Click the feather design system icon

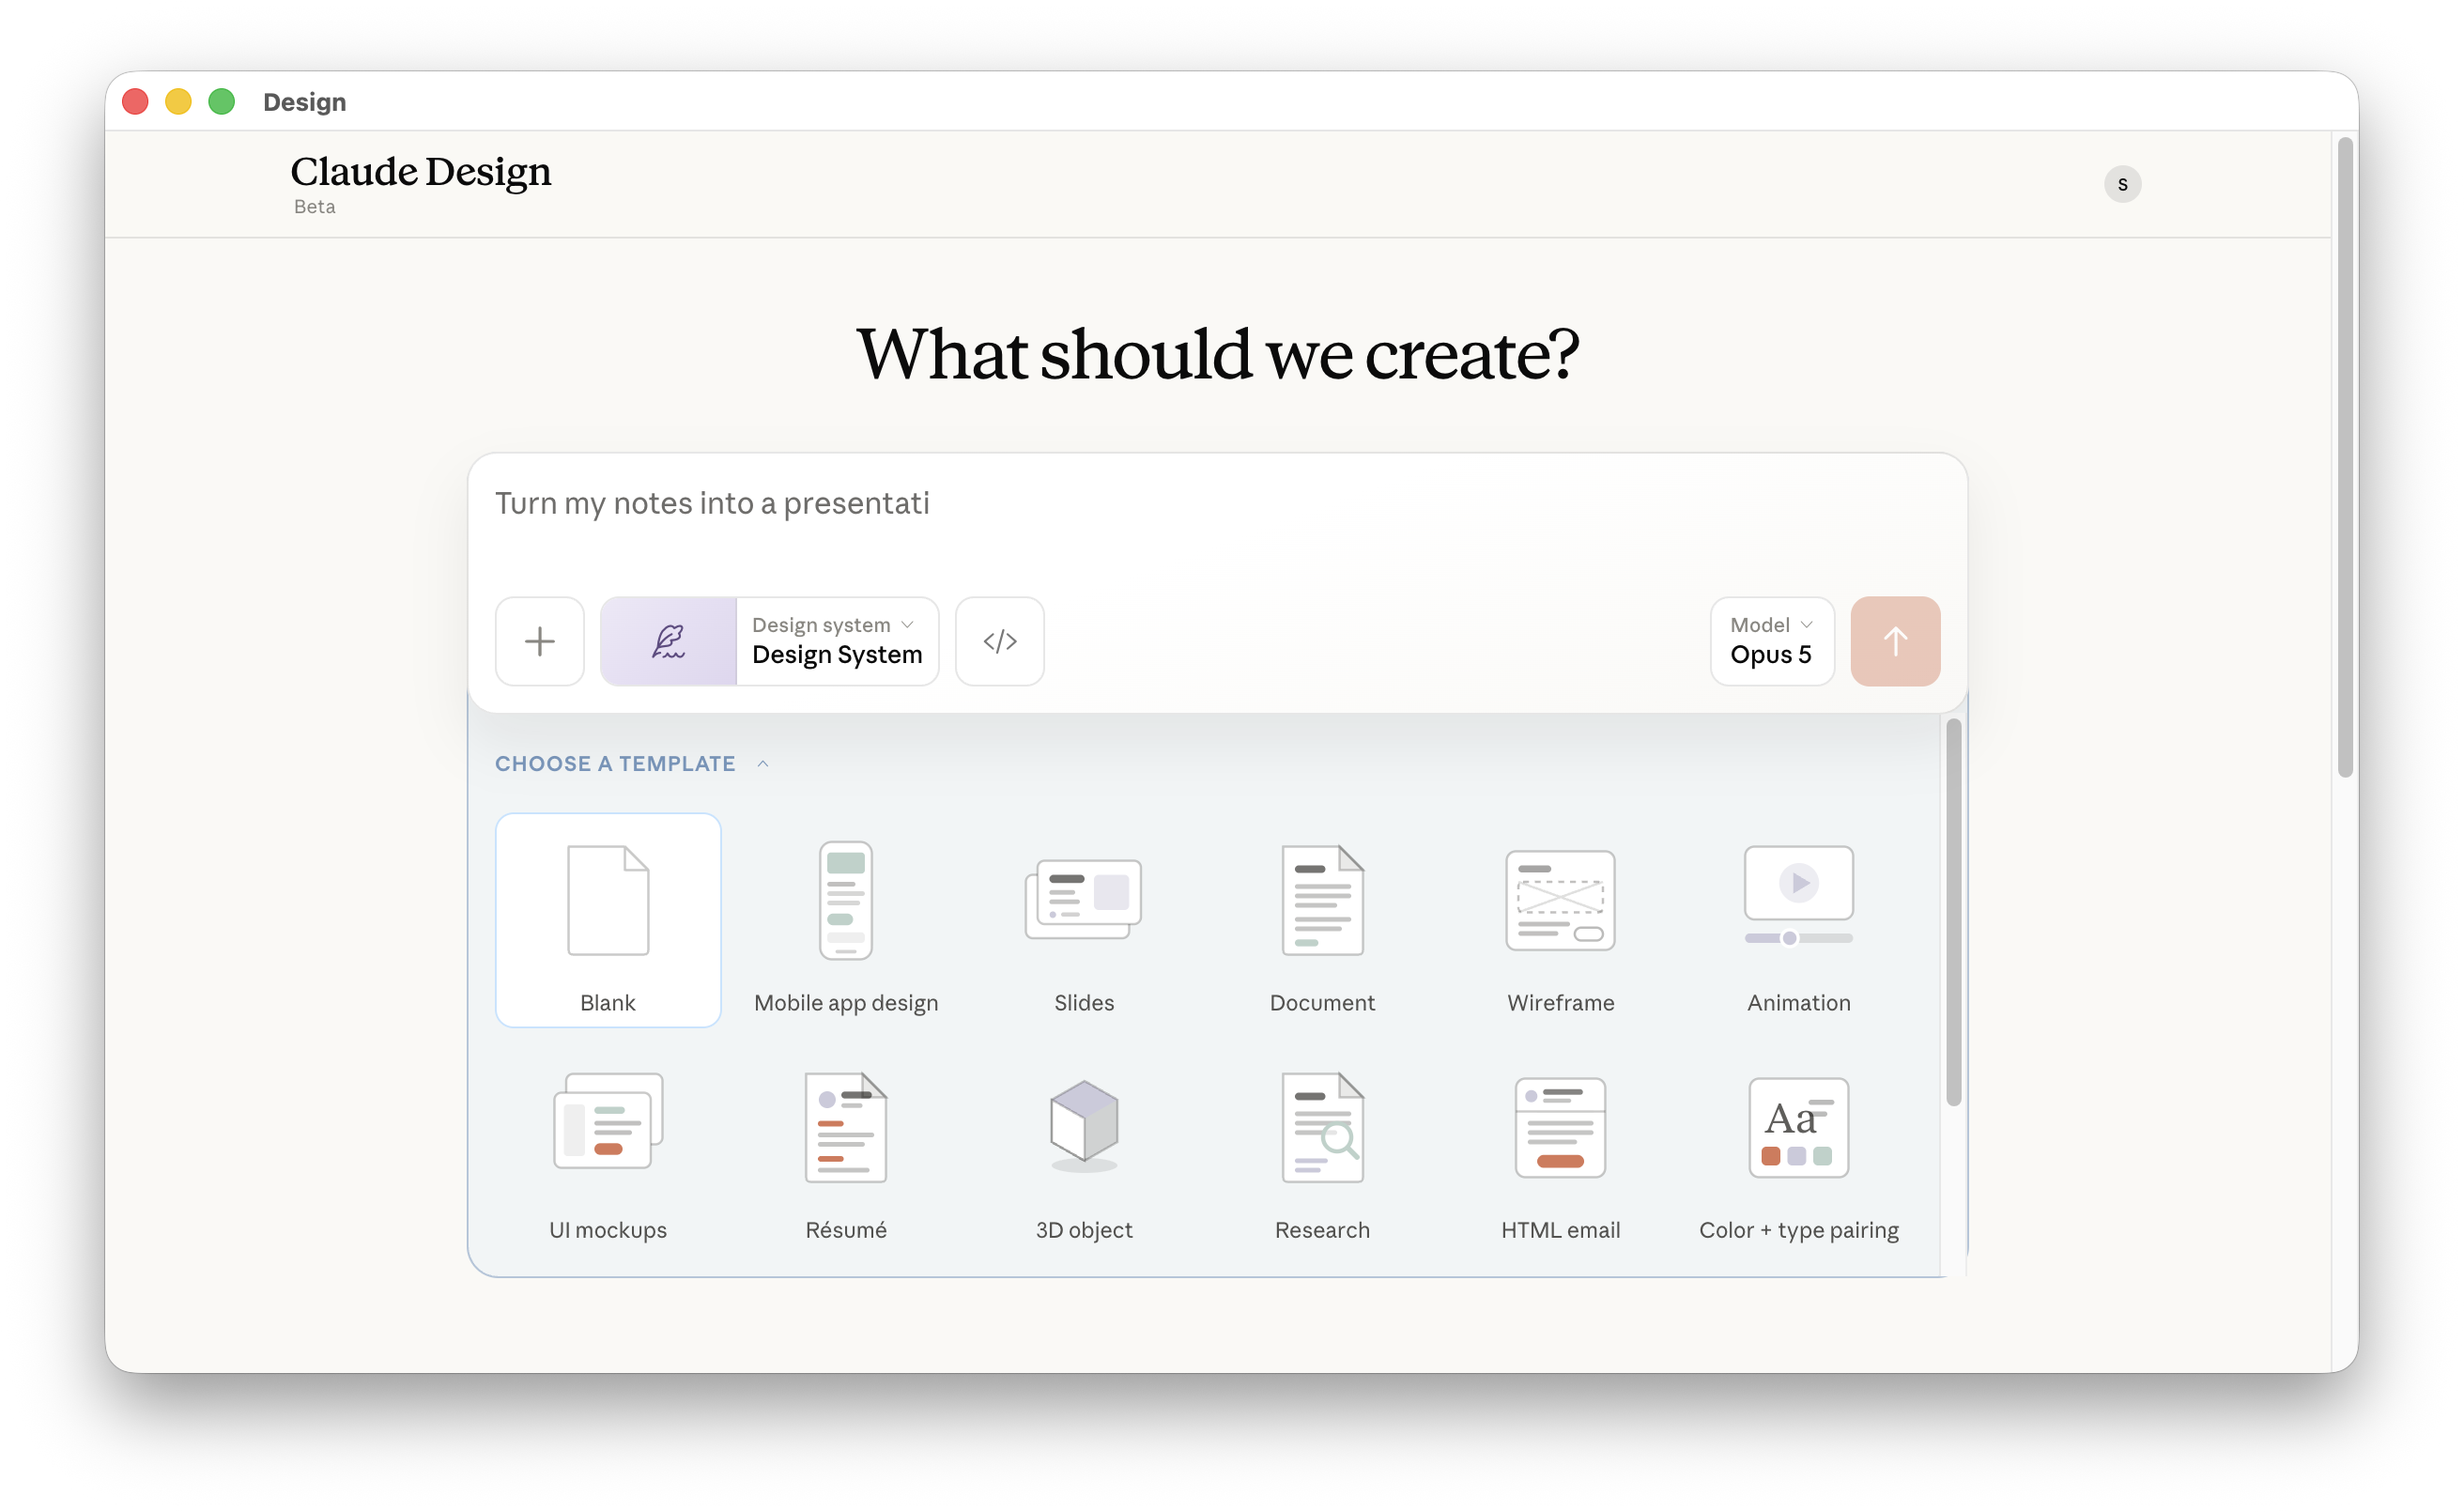pos(668,641)
